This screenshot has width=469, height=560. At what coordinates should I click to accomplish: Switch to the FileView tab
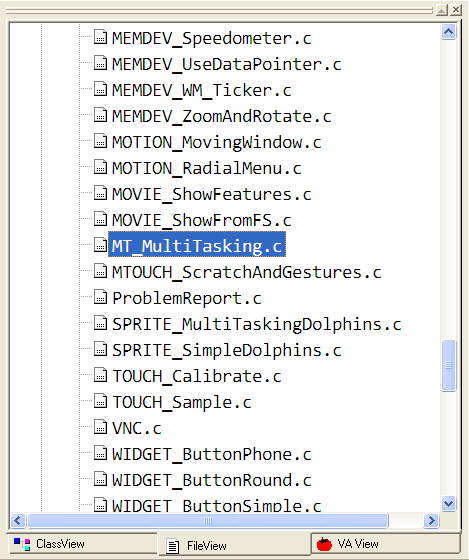pos(234,545)
